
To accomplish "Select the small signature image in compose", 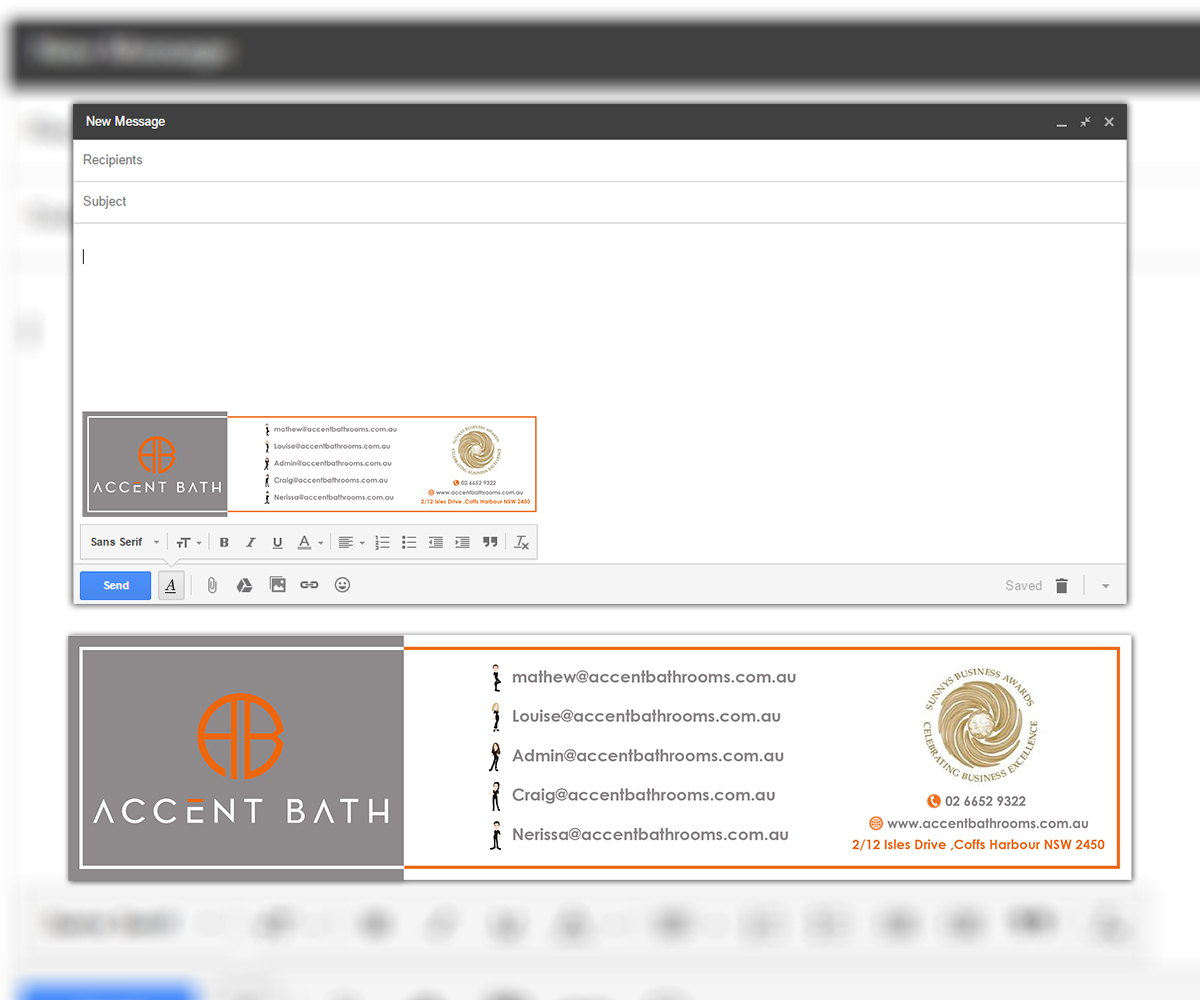I will pos(309,464).
